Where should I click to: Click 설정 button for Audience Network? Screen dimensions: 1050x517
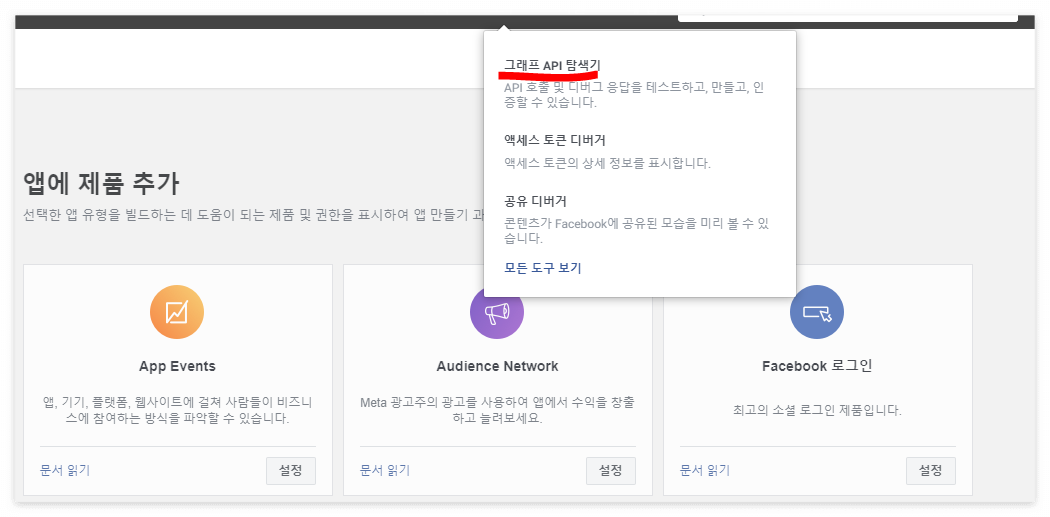click(611, 471)
